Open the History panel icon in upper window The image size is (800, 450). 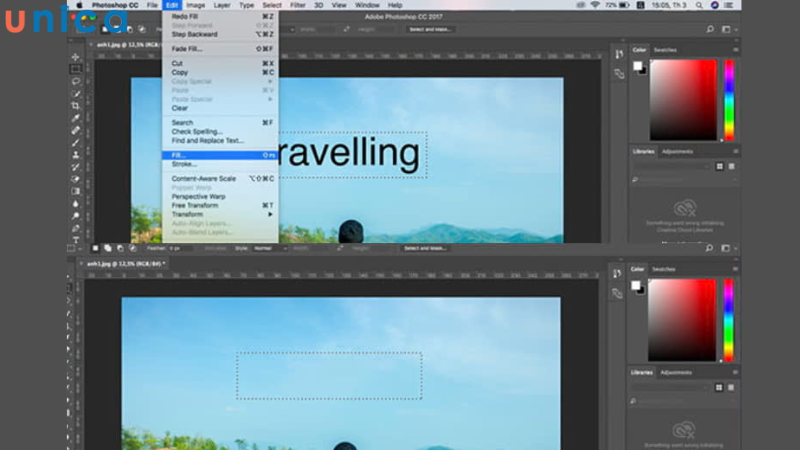[x=619, y=54]
